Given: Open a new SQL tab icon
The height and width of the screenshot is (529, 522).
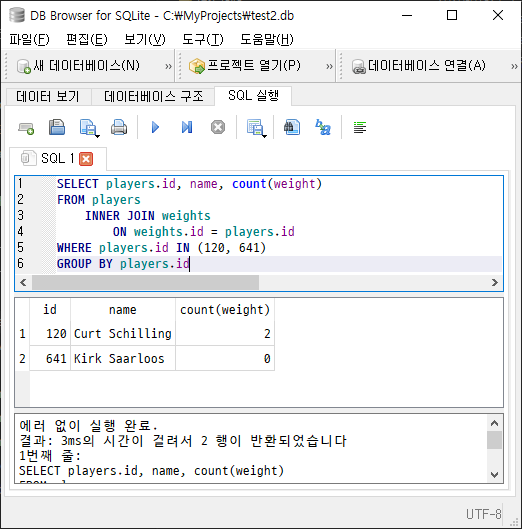Looking at the screenshot, I should click(x=26, y=128).
